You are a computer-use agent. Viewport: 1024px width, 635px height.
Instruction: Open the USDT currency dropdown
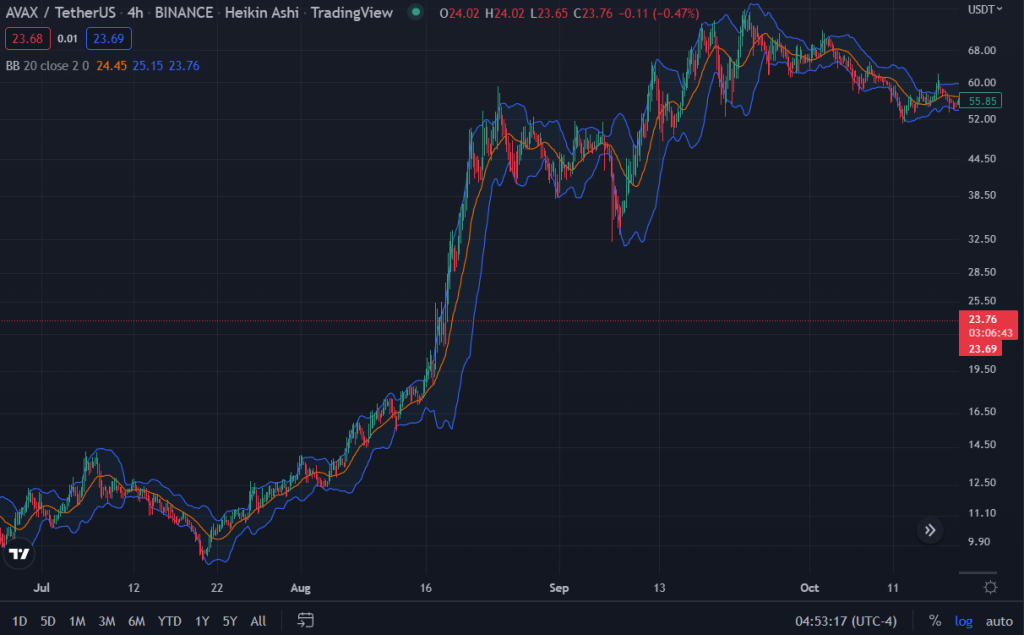tap(985, 9)
